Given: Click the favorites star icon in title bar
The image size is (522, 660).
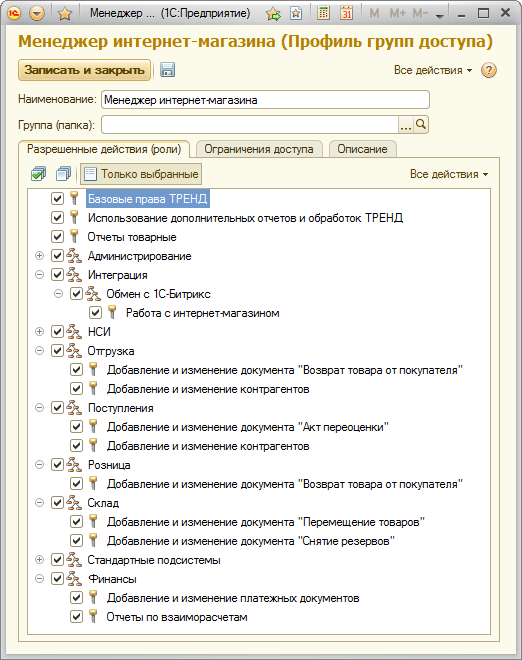Looking at the screenshot, I should pyautogui.click(x=64, y=14).
